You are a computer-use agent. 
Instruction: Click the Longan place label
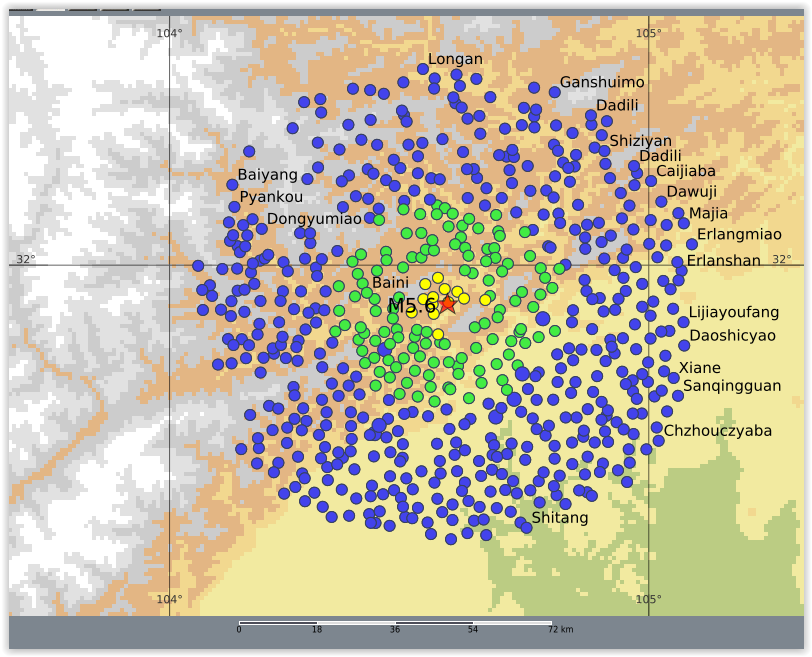[455, 59]
